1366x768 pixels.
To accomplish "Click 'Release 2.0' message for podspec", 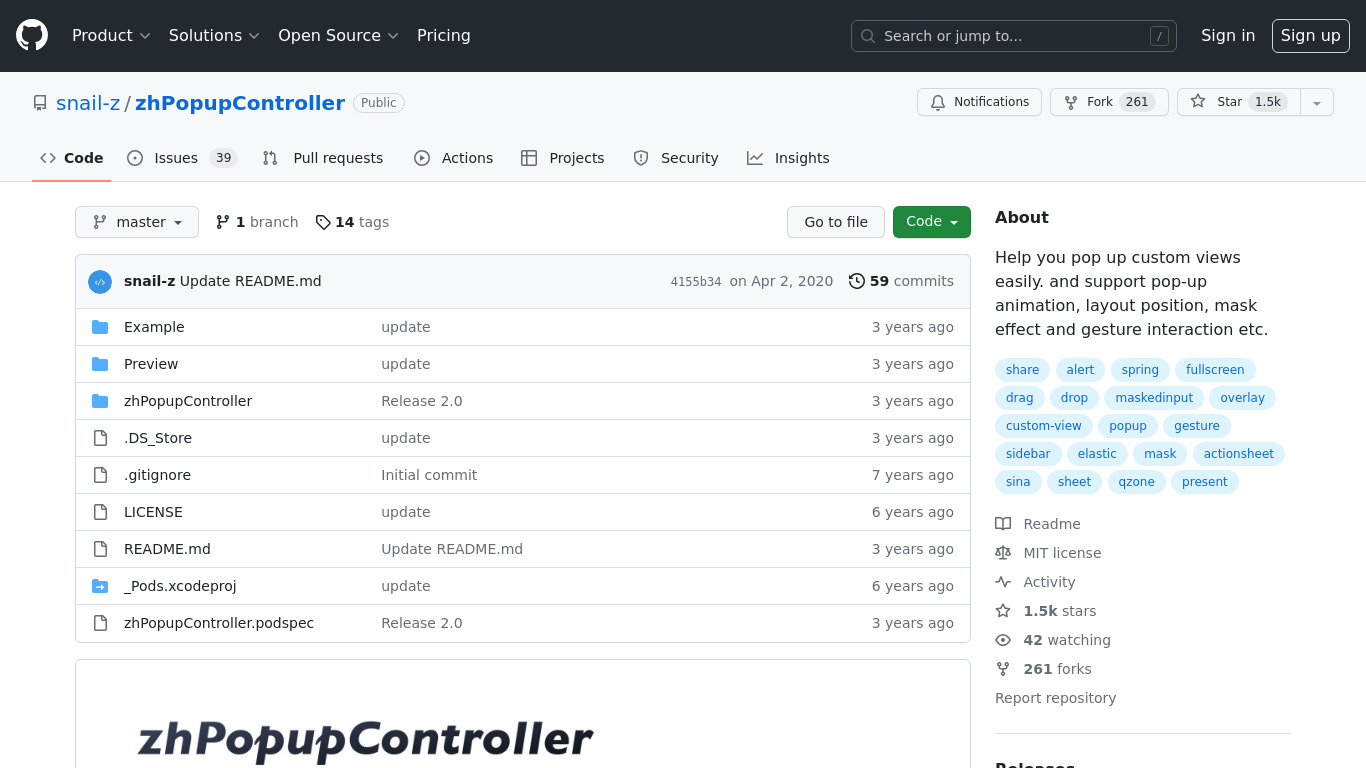I will point(422,623).
